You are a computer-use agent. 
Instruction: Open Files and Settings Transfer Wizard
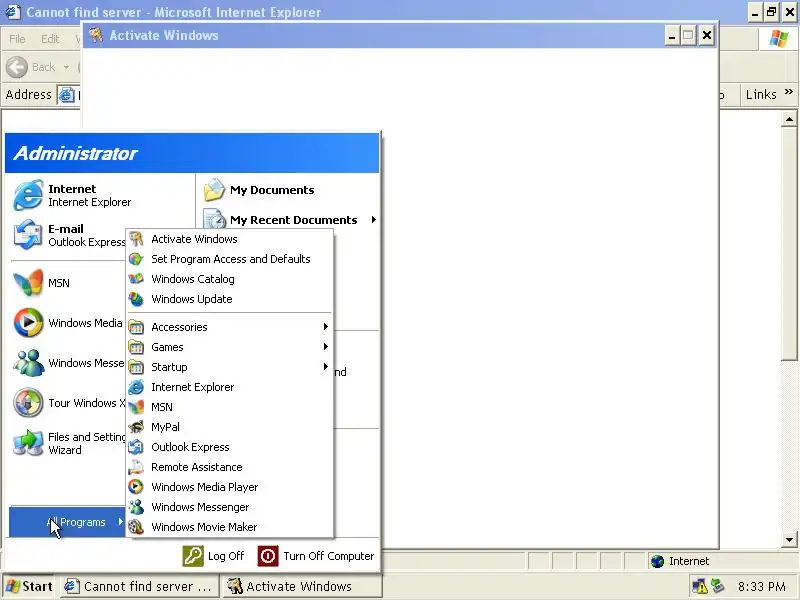pos(68,443)
